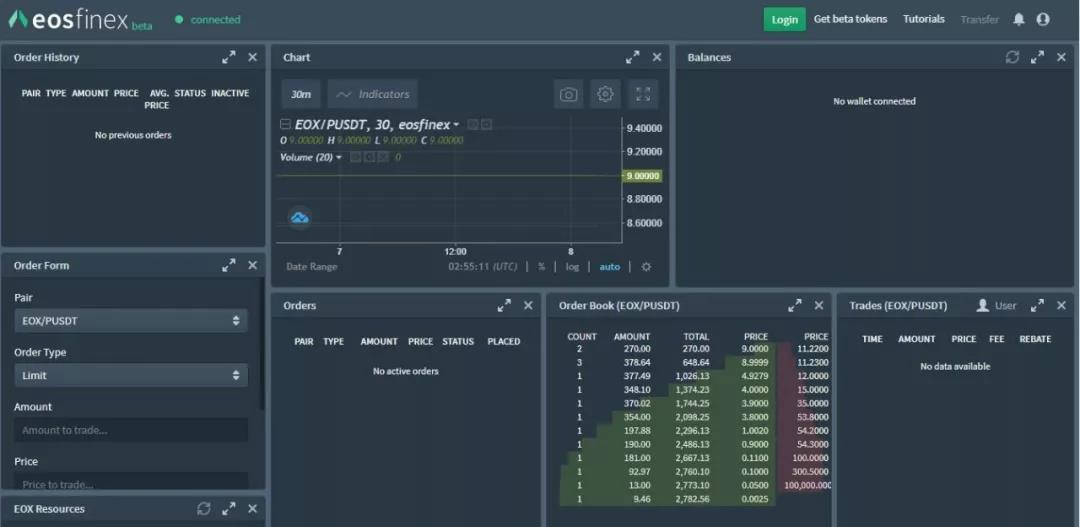Screen dimensions: 1080x527
Task: Expand the Order Form panel
Action: click(229, 265)
